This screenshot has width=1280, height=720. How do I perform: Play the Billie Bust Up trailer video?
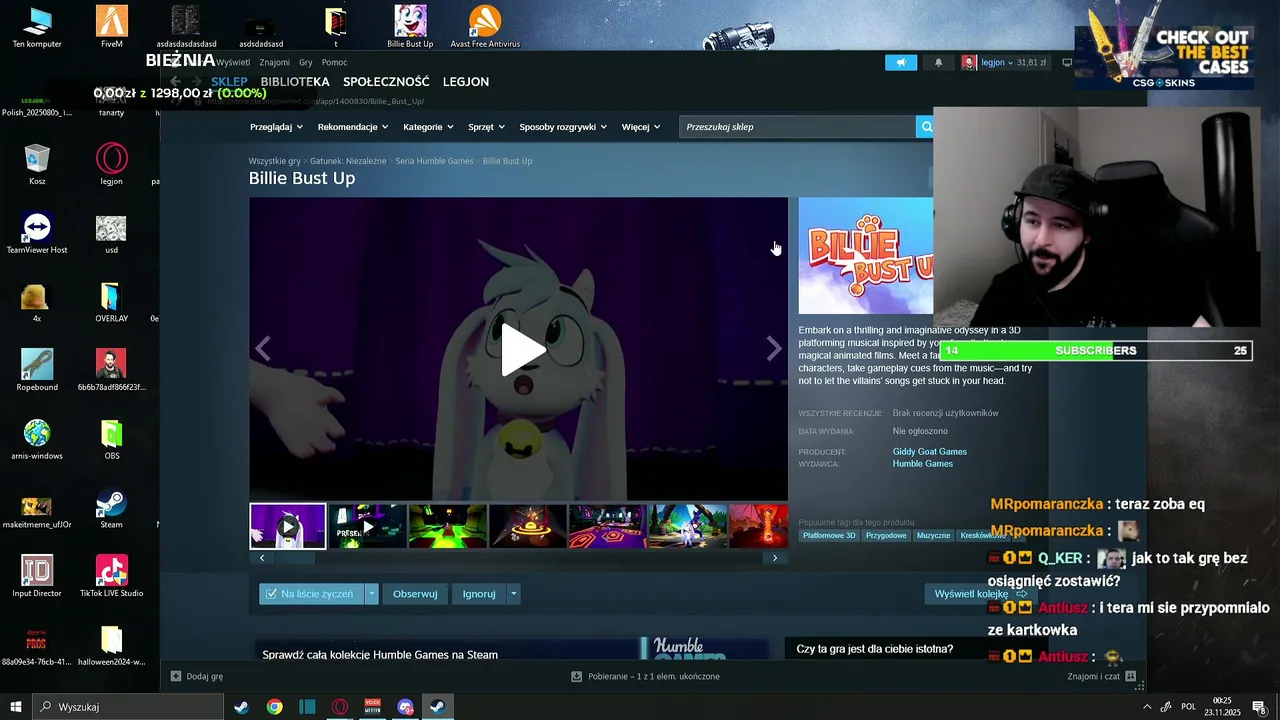point(523,350)
